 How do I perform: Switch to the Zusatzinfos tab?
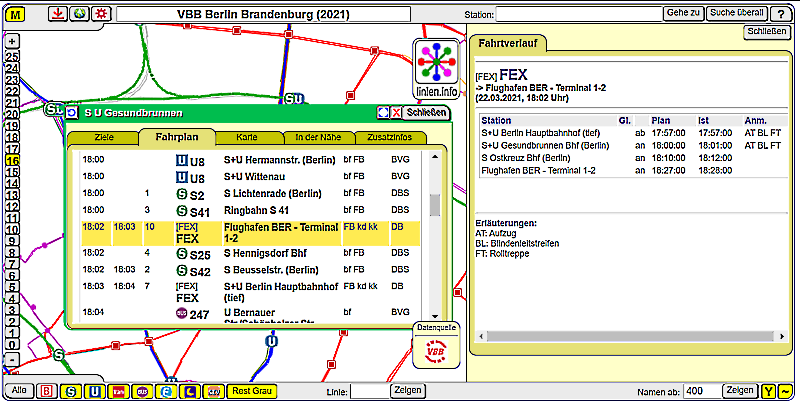pyautogui.click(x=390, y=138)
